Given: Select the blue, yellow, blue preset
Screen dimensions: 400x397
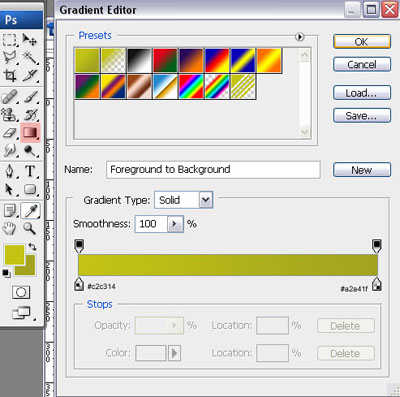Looking at the screenshot, I should tap(243, 60).
